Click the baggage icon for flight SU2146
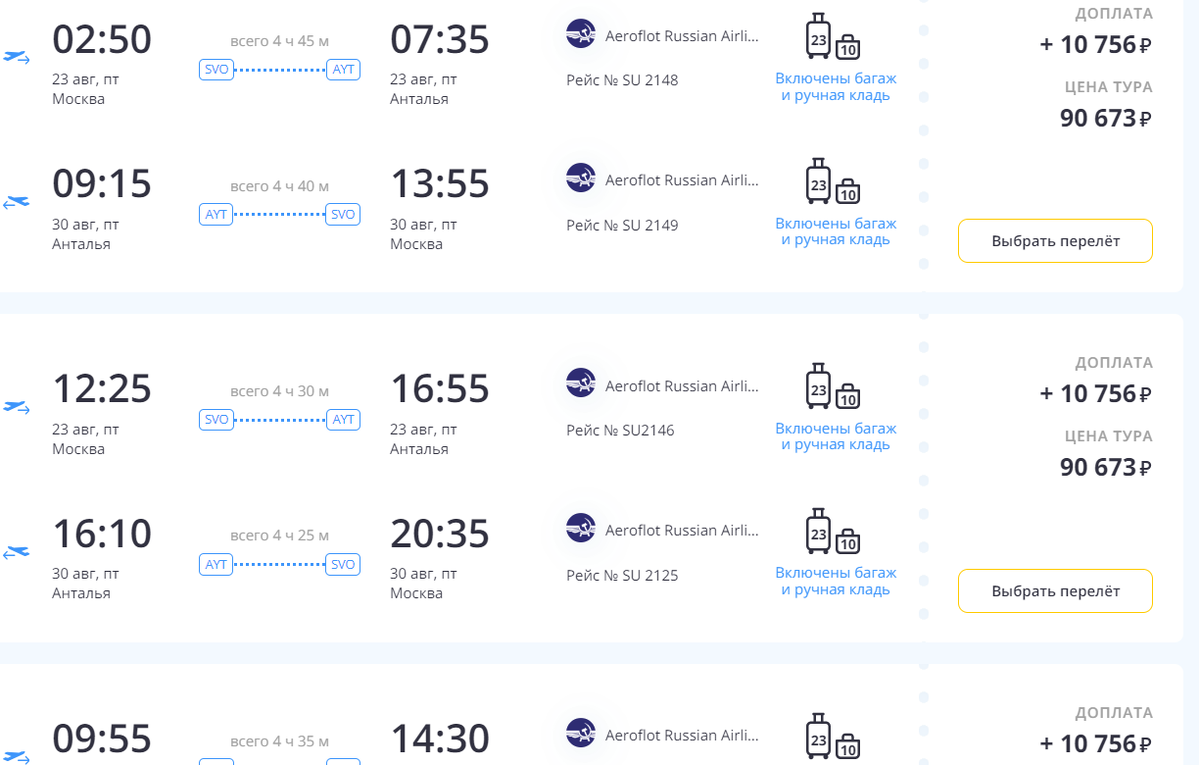Screen dimensions: 1200x765 833,386
